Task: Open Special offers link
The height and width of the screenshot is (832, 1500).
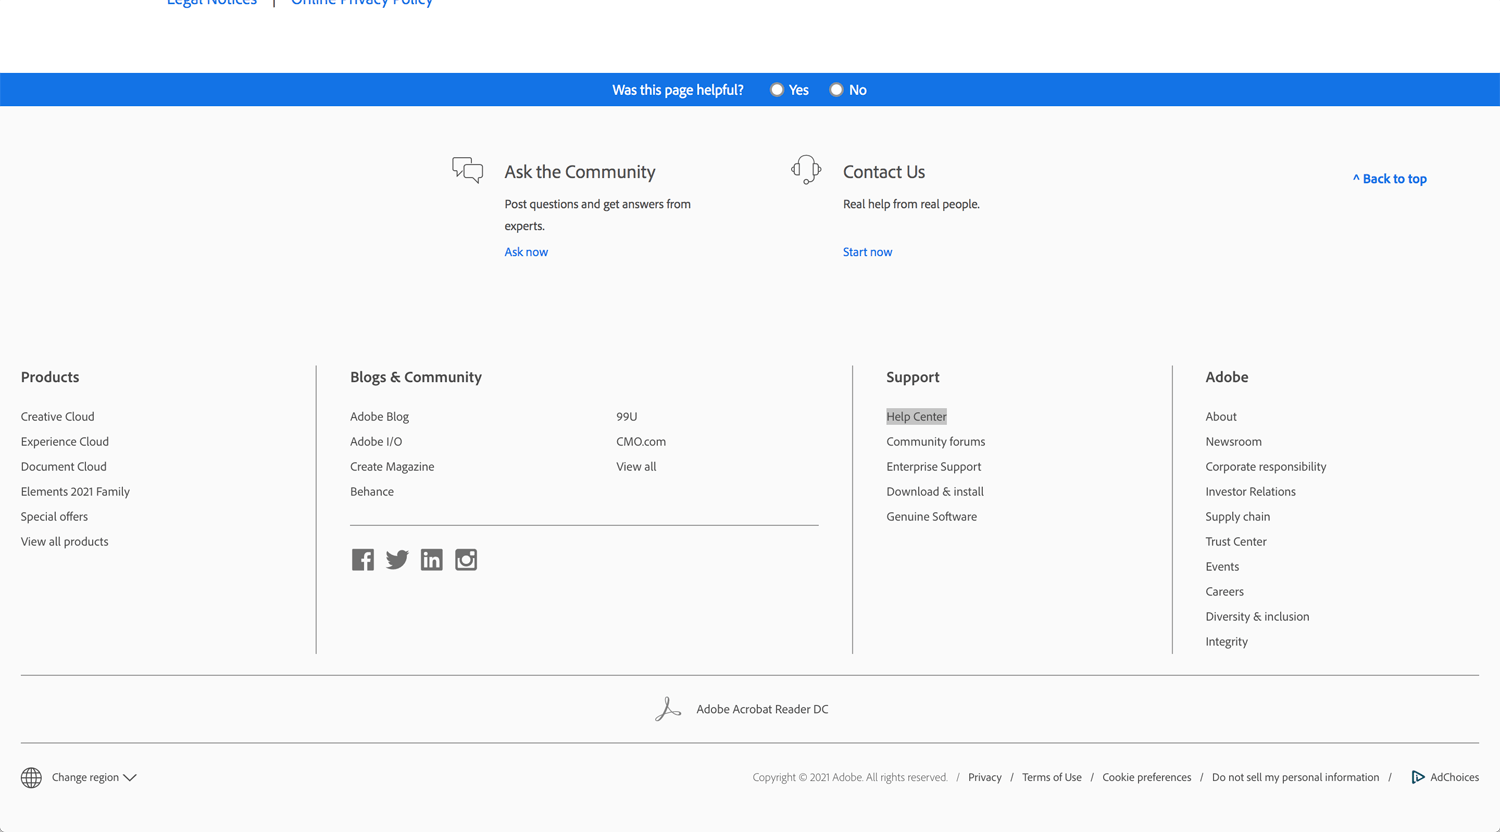Action: pyautogui.click(x=54, y=517)
